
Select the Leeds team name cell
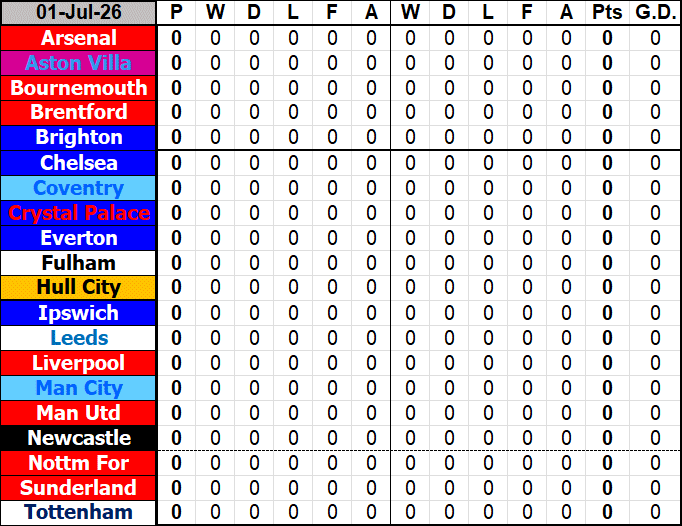pos(78,338)
